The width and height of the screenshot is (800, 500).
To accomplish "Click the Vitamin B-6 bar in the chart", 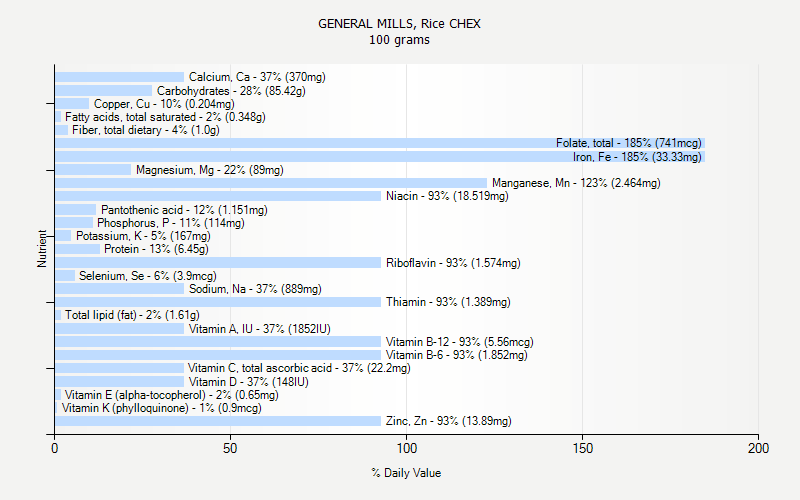I will (x=218, y=355).
